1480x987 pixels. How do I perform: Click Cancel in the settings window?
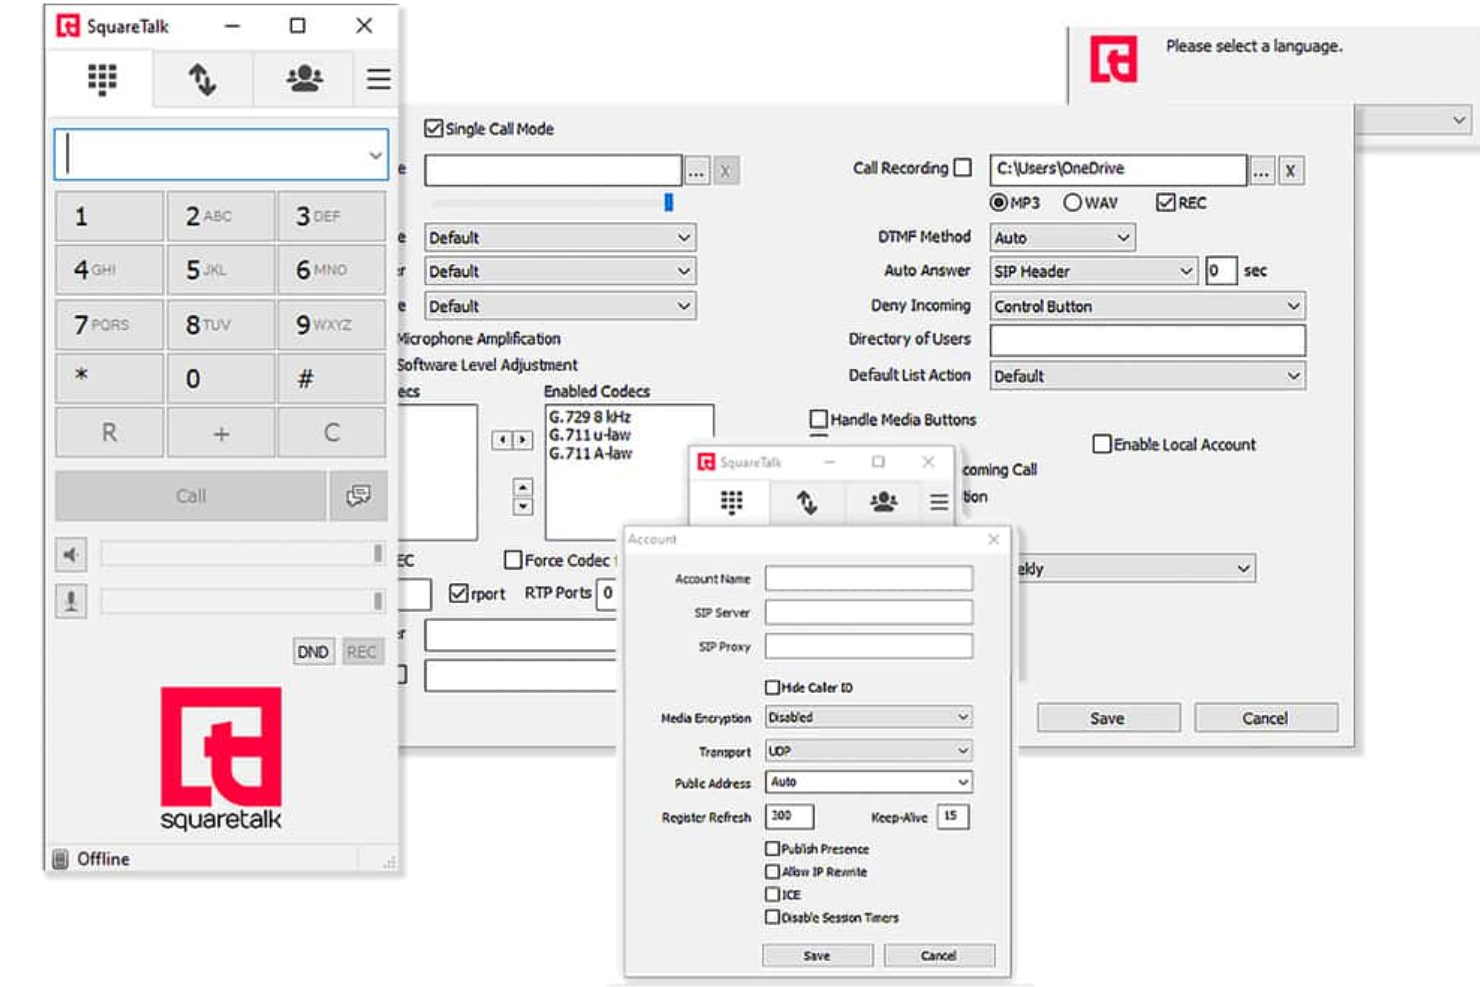coord(1265,718)
